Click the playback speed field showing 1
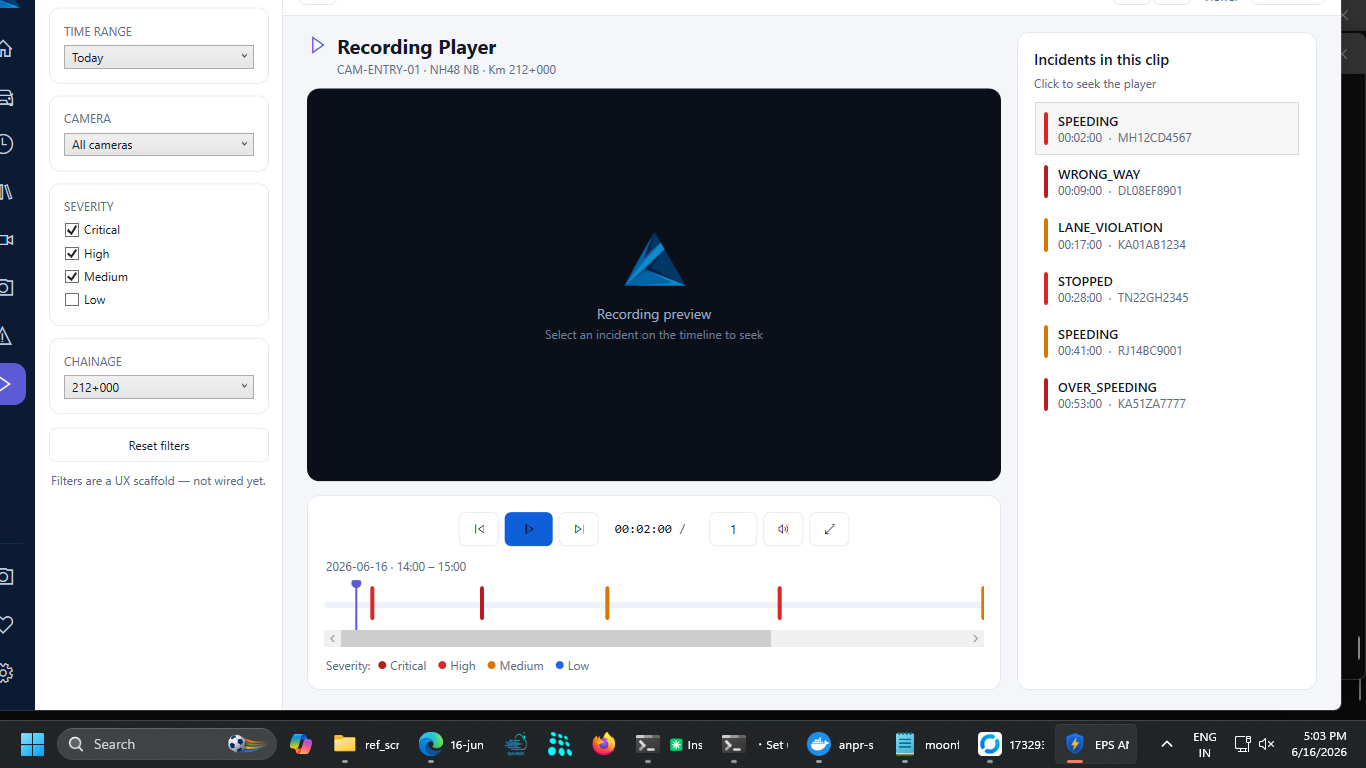 (x=733, y=529)
